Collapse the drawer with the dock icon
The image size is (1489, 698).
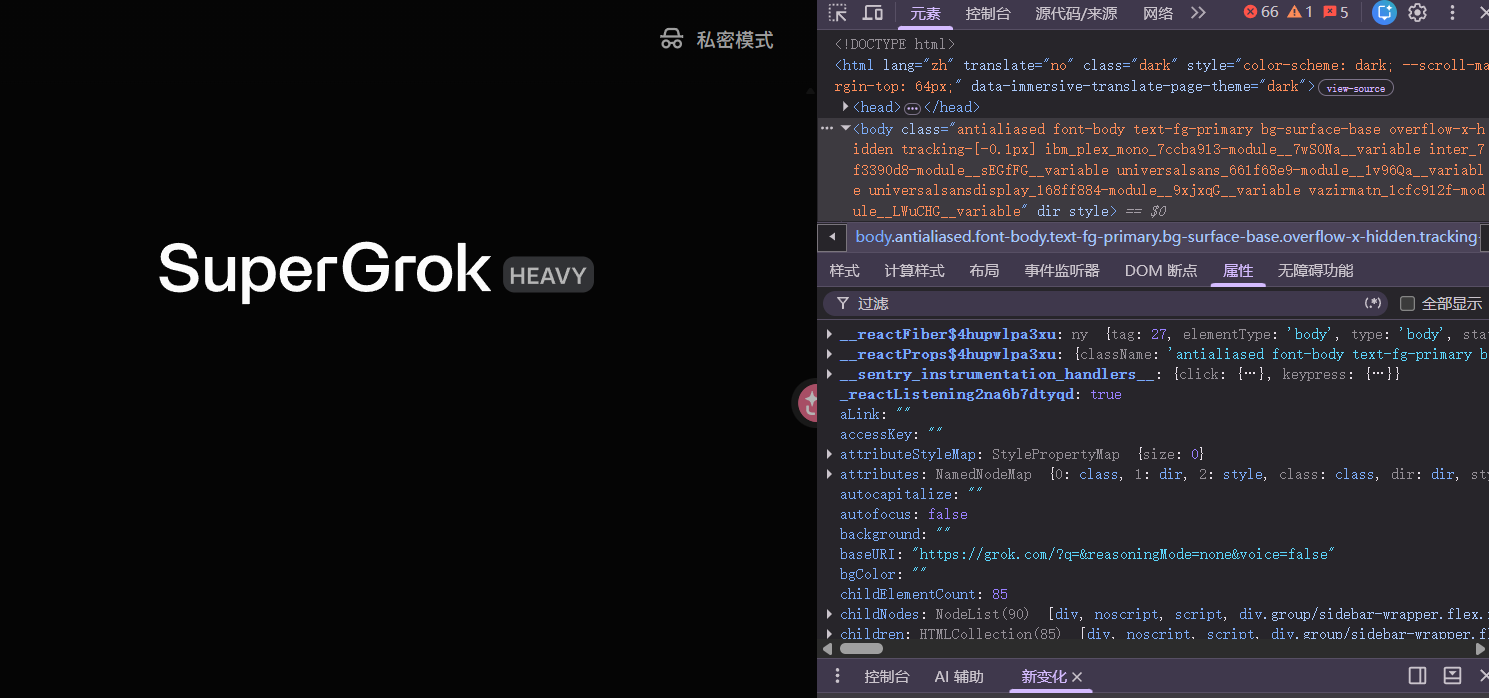click(1452, 676)
